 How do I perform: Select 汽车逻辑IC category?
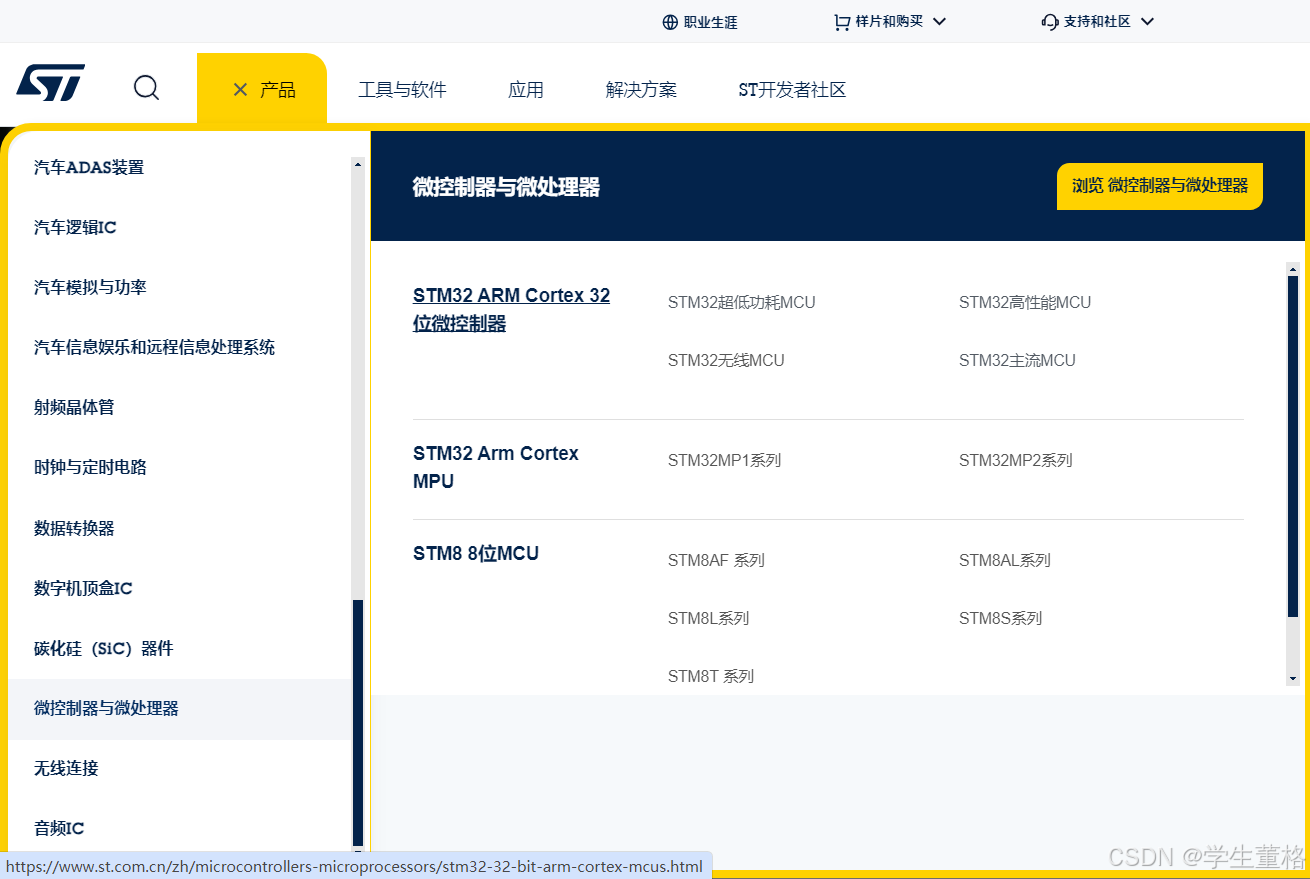click(x=75, y=227)
